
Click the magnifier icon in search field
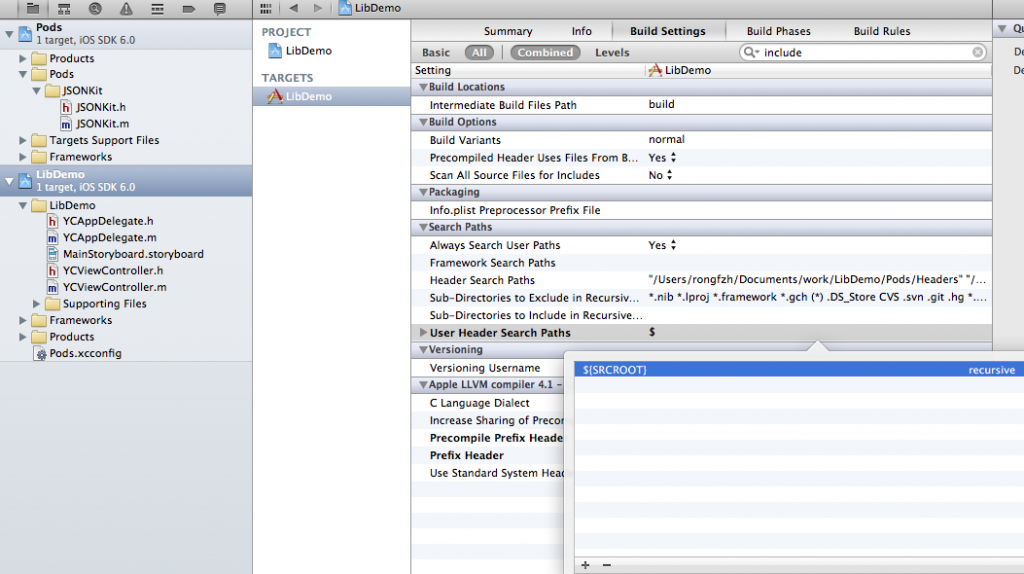pos(750,52)
